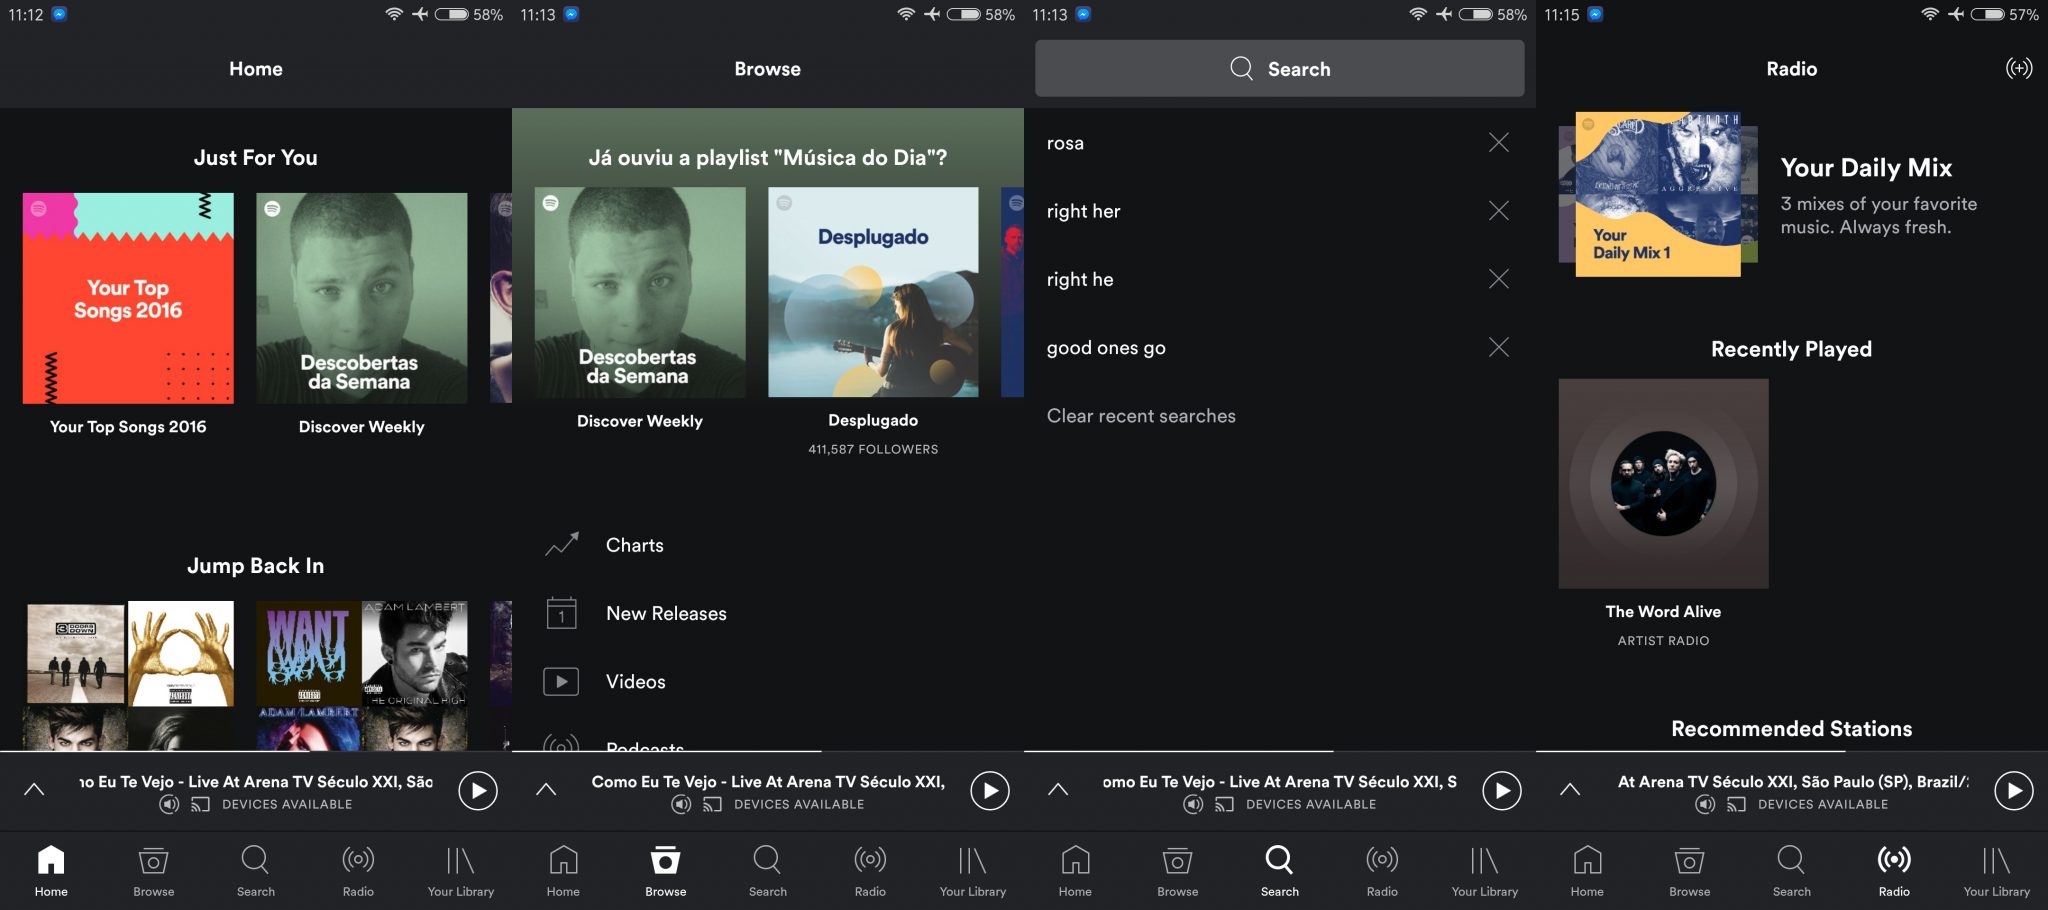Remove 'rosa' from recent searches
Image resolution: width=2048 pixels, height=910 pixels.
point(1498,143)
